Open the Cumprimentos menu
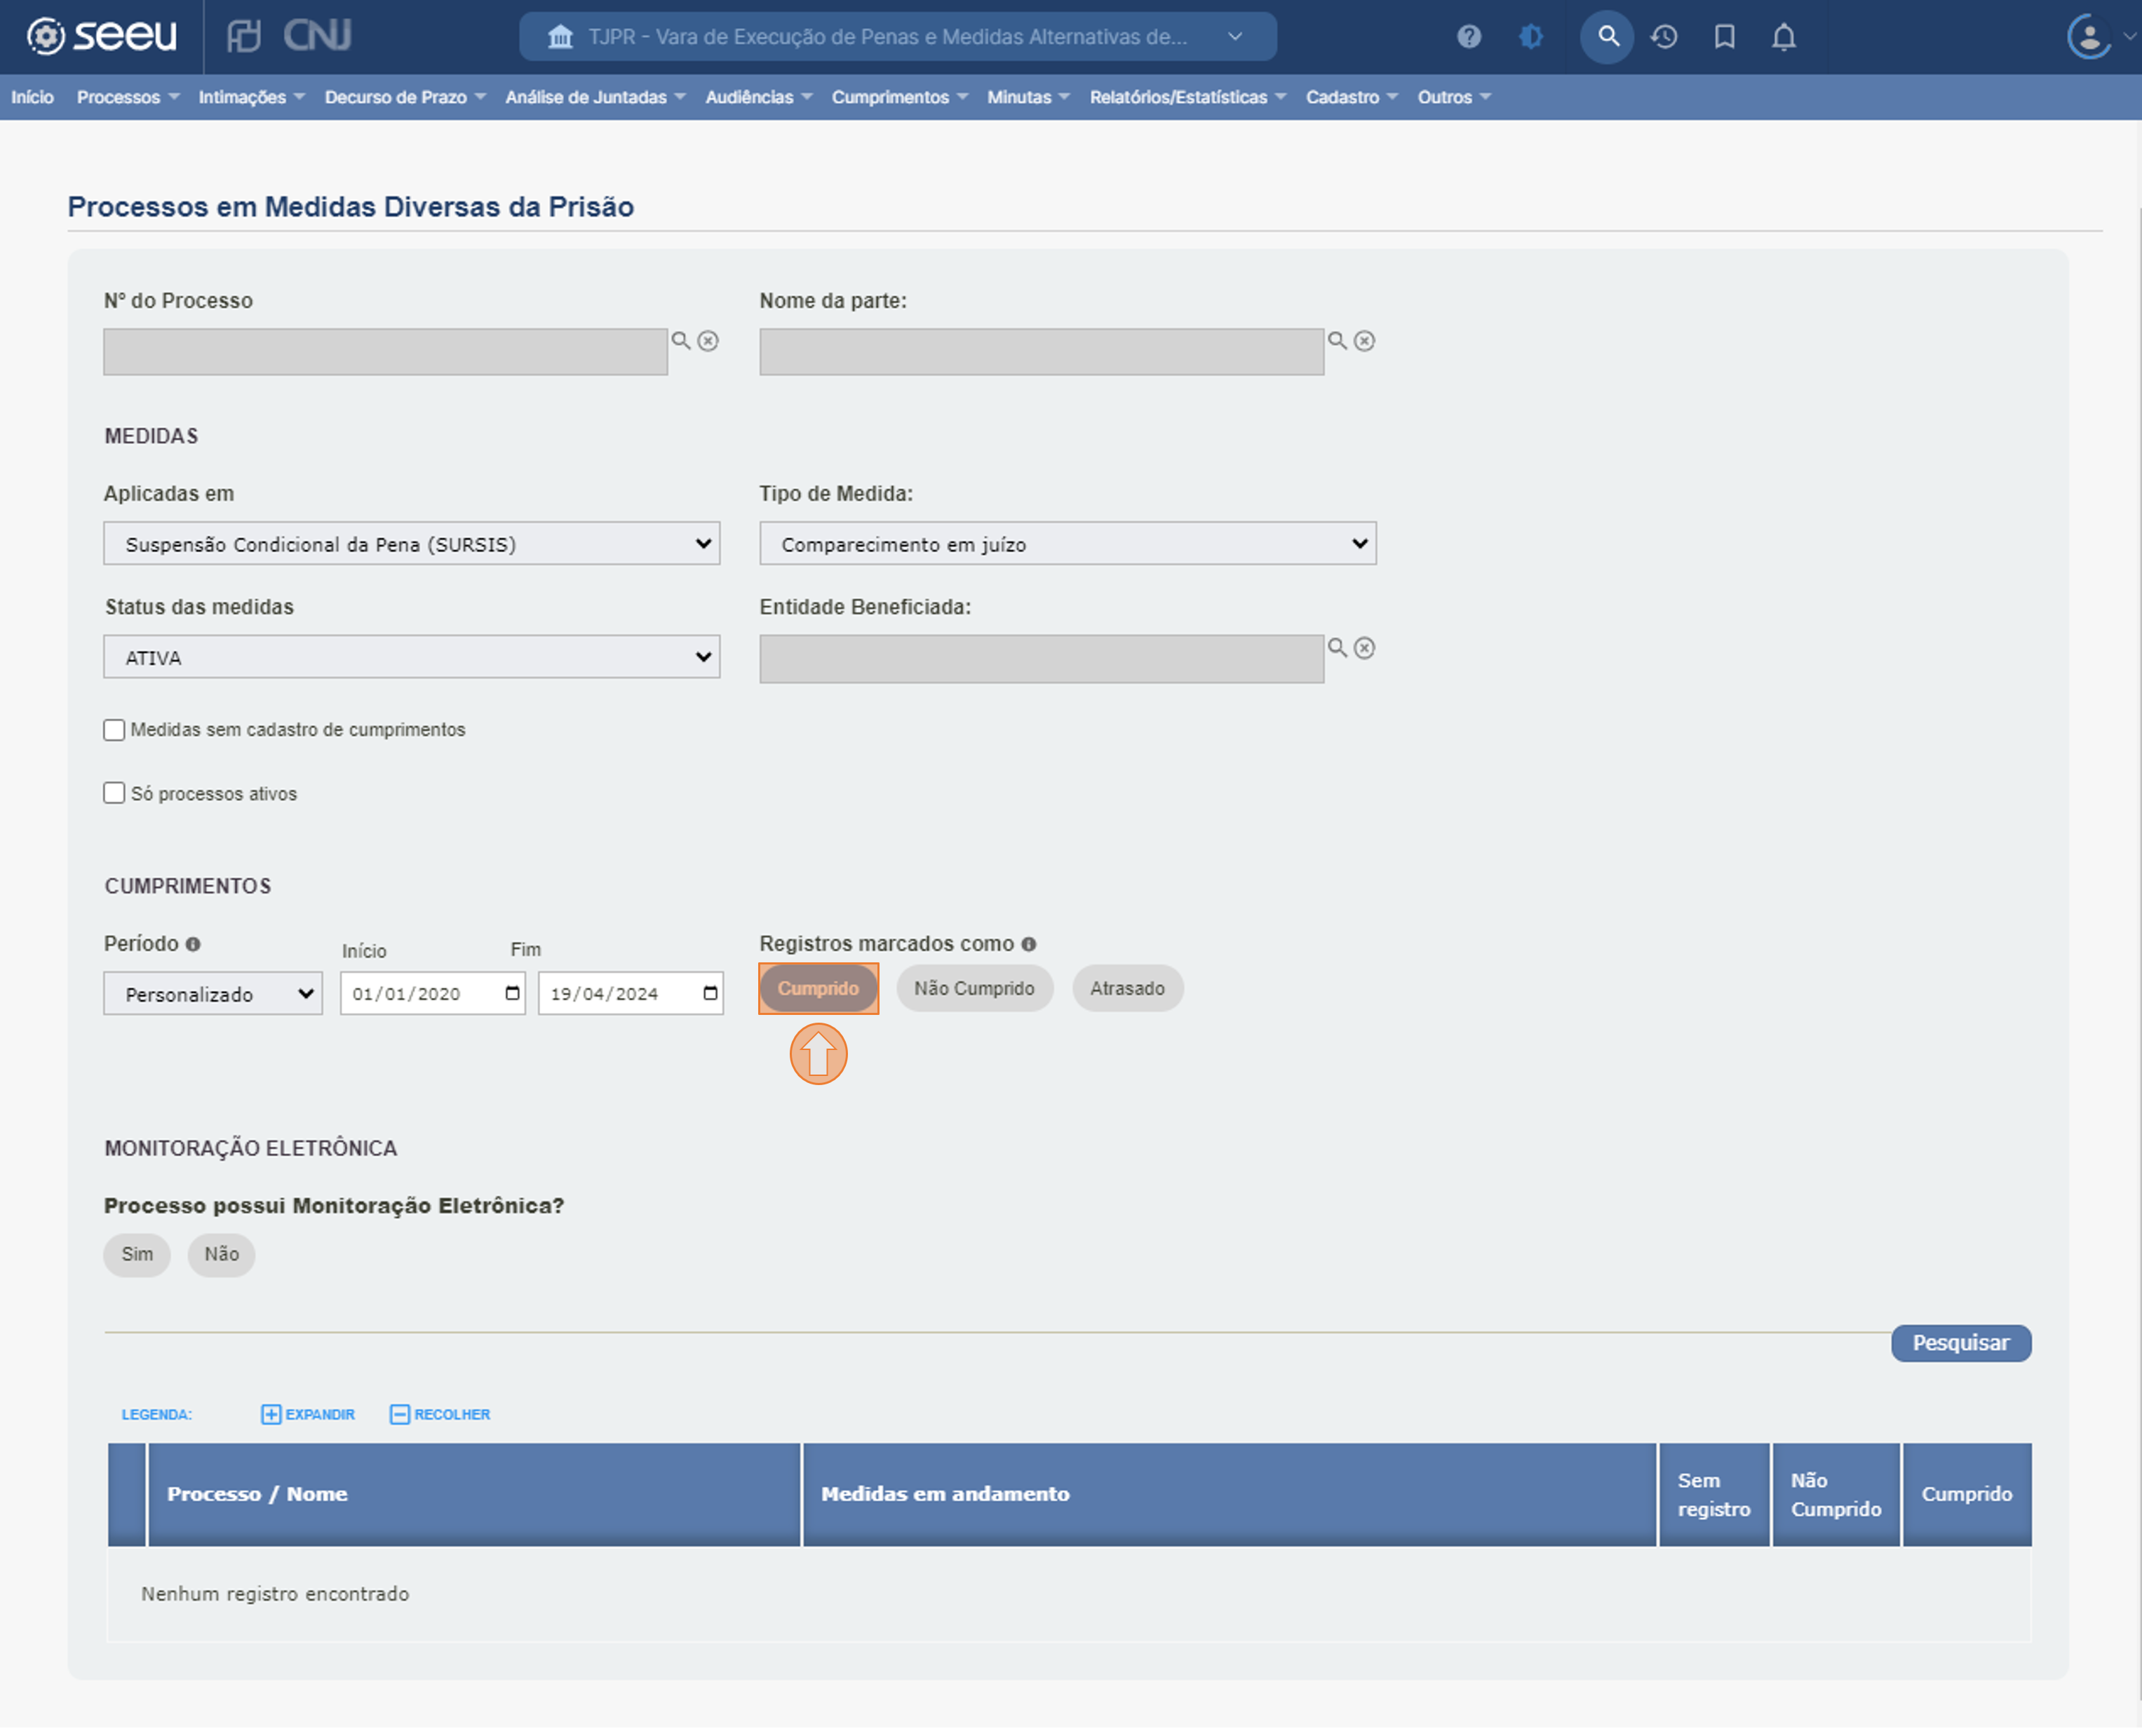Image resolution: width=2142 pixels, height=1736 pixels. (899, 97)
